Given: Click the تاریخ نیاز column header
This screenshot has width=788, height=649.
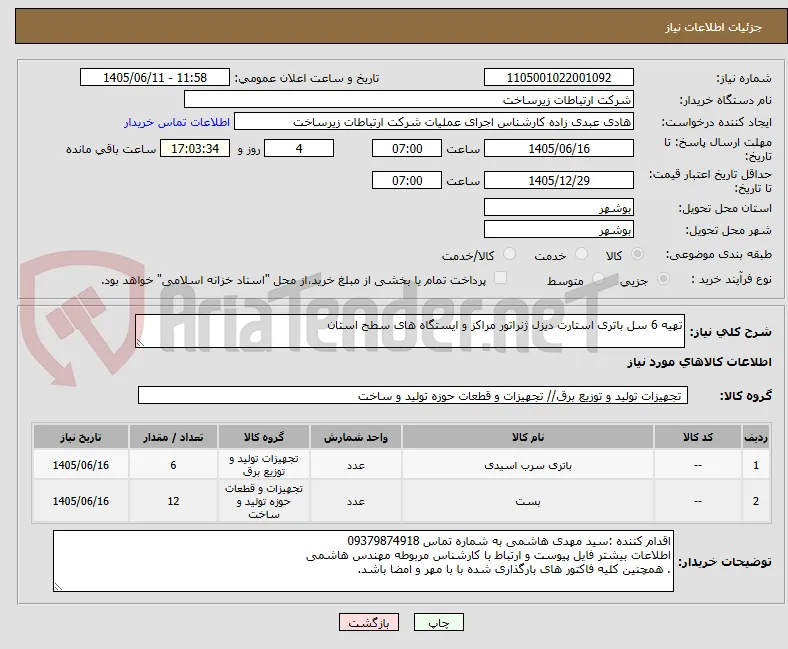Looking at the screenshot, I should [x=81, y=437].
